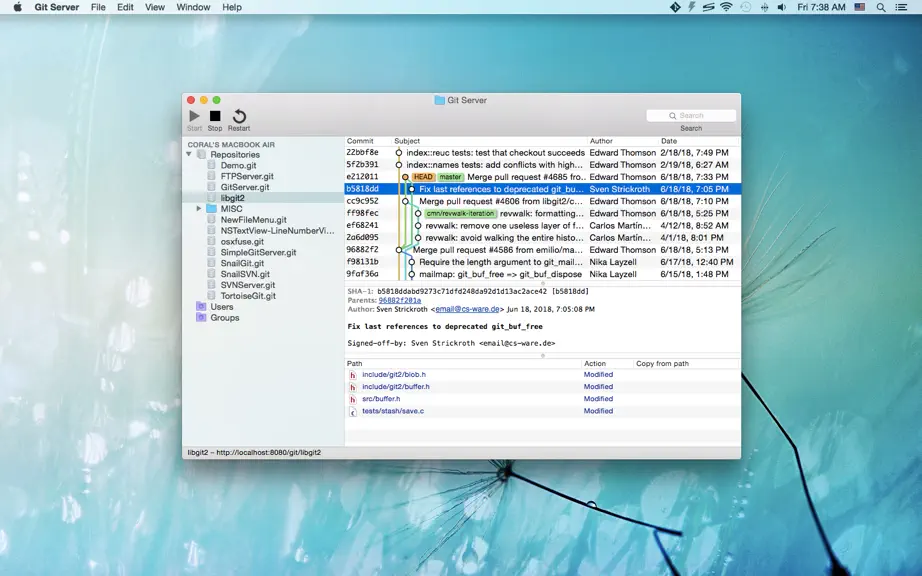Click the save.c source file icon

click(x=353, y=411)
